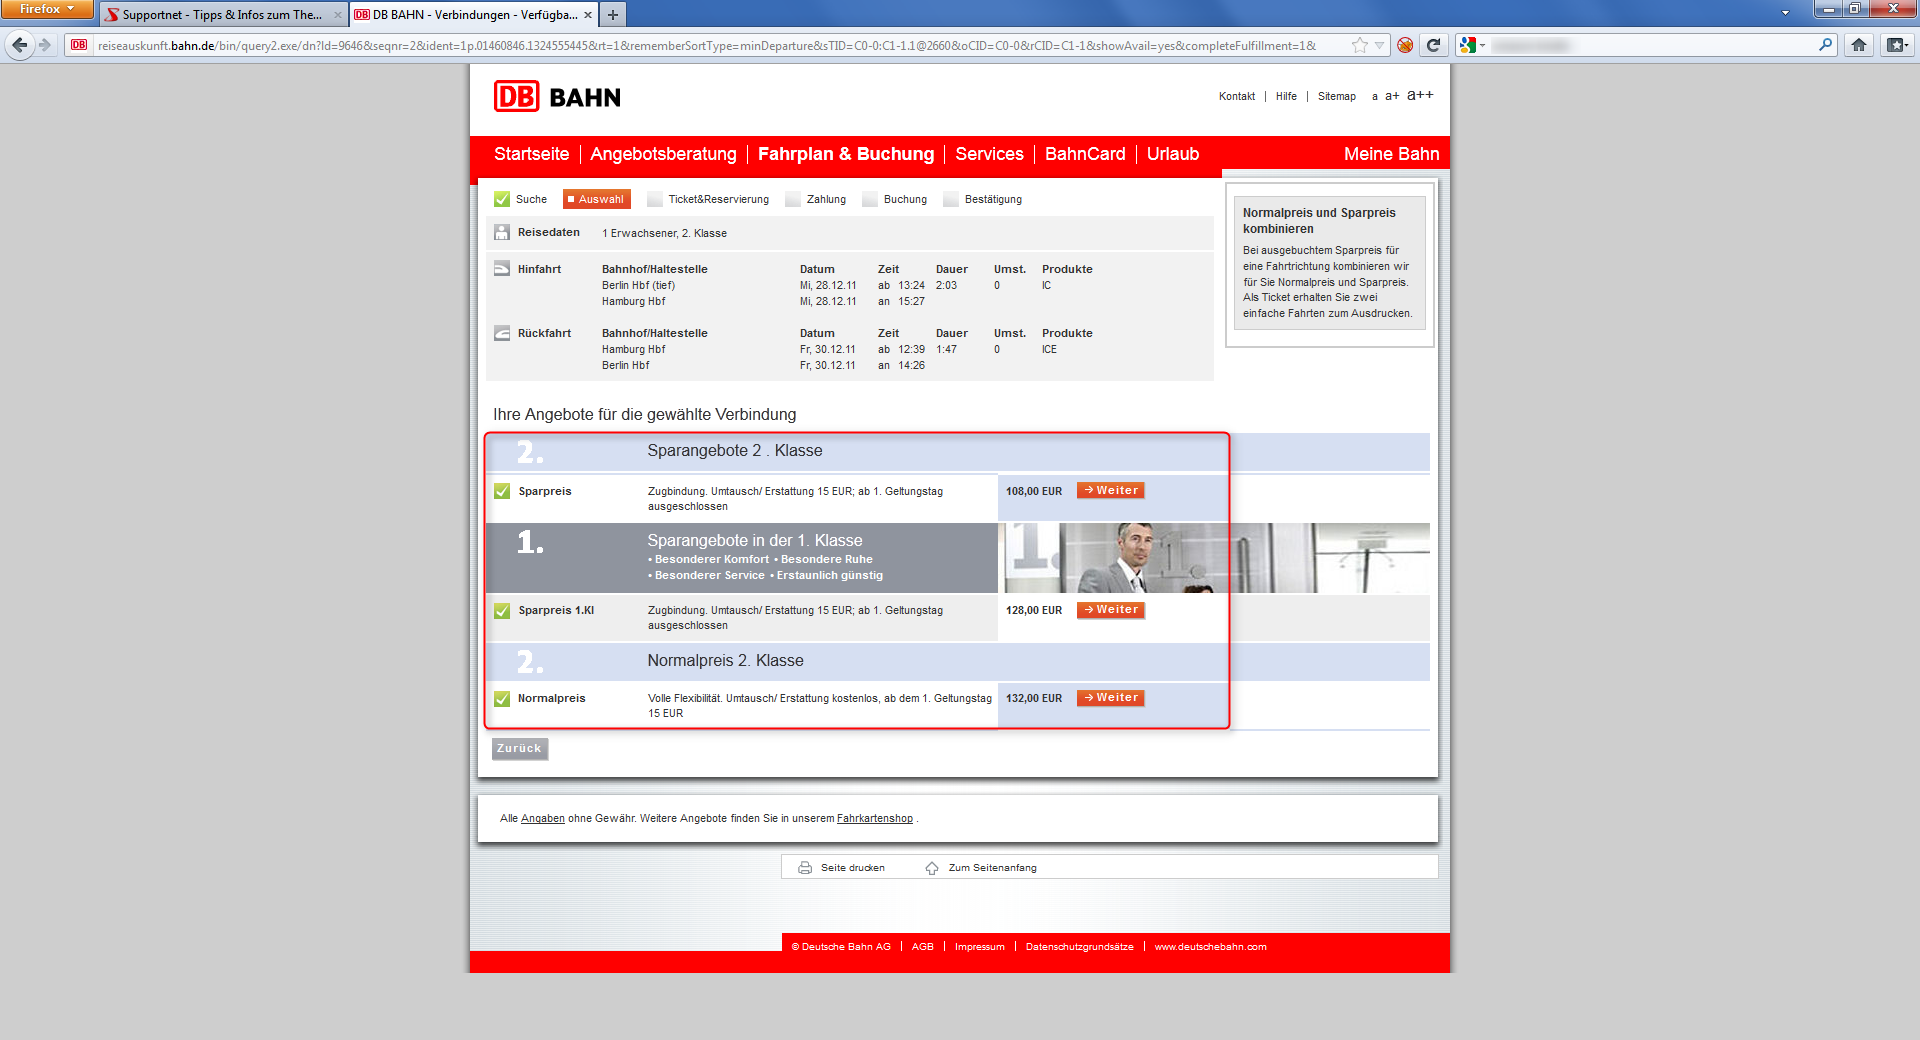Open the list-all-tabs dropdown arrow

coord(1785,13)
